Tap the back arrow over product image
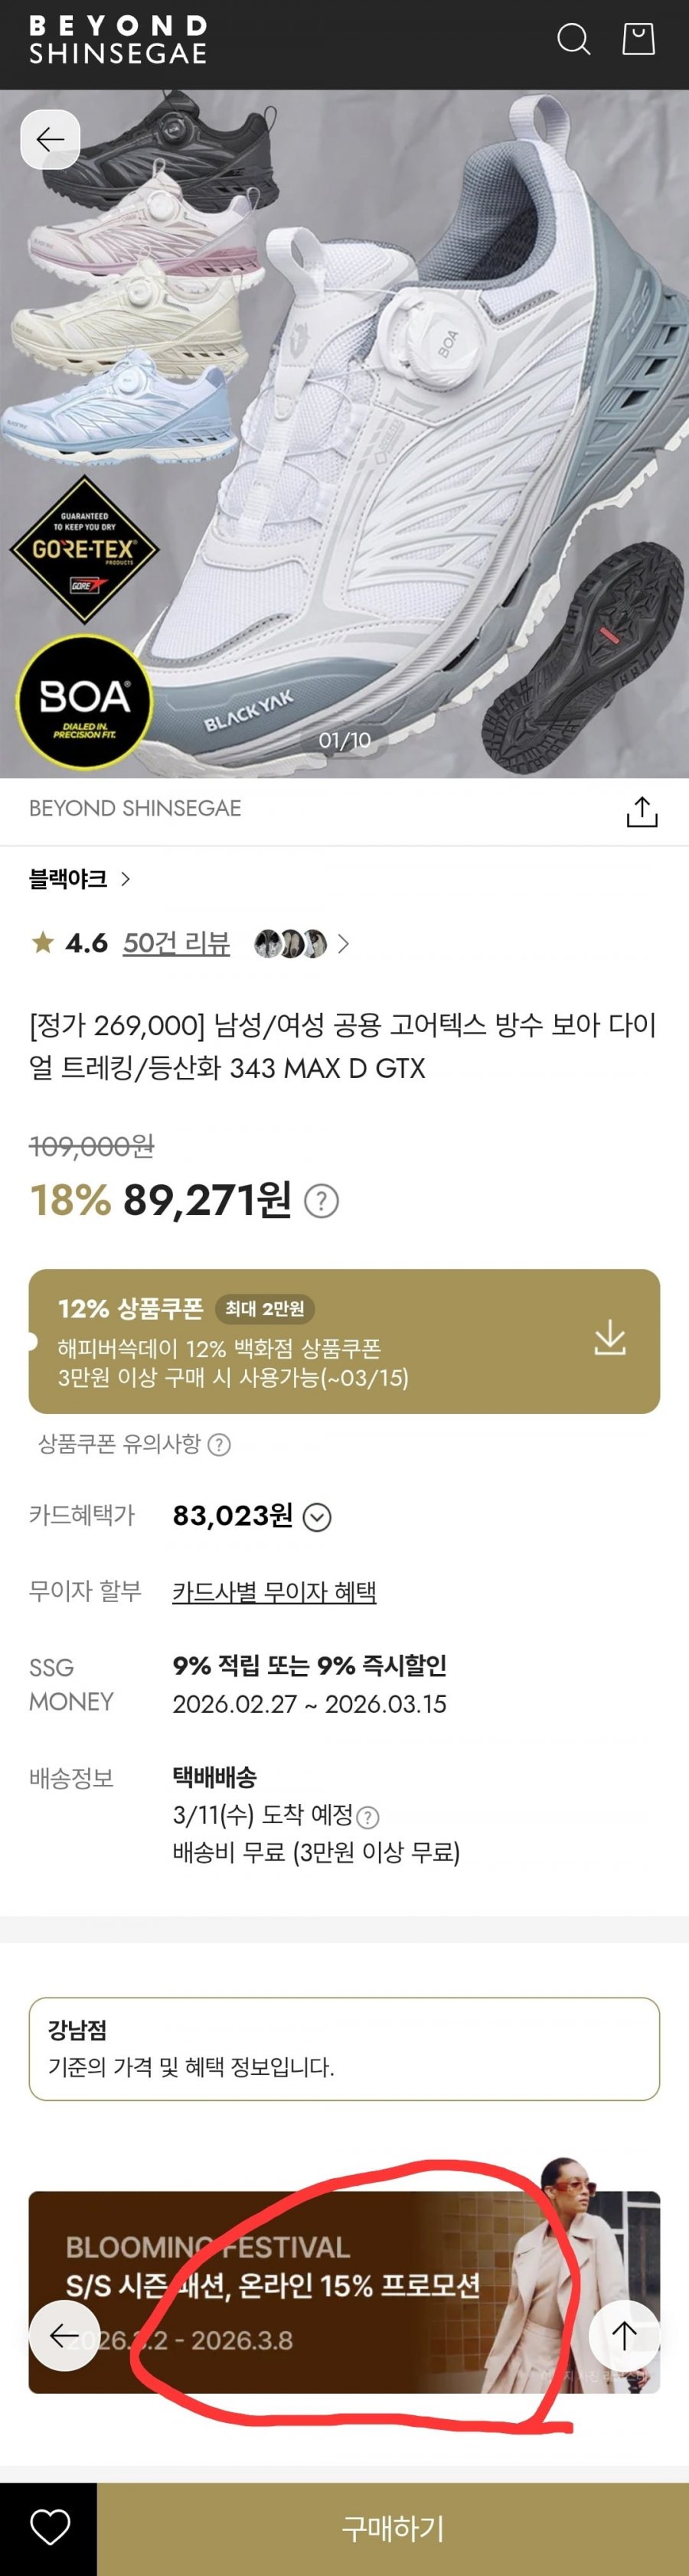 [x=50, y=140]
